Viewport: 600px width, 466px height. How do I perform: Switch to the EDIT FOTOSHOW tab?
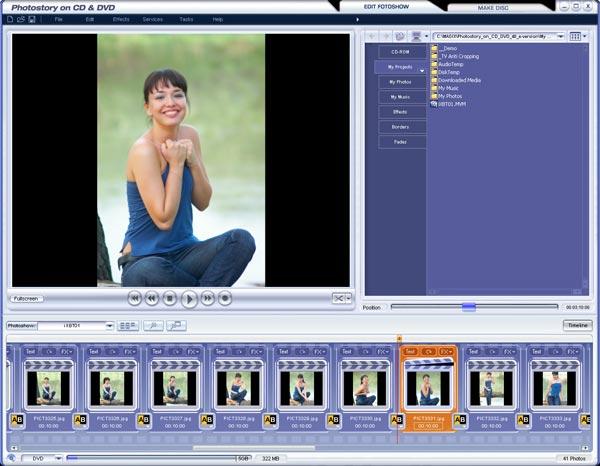point(386,7)
